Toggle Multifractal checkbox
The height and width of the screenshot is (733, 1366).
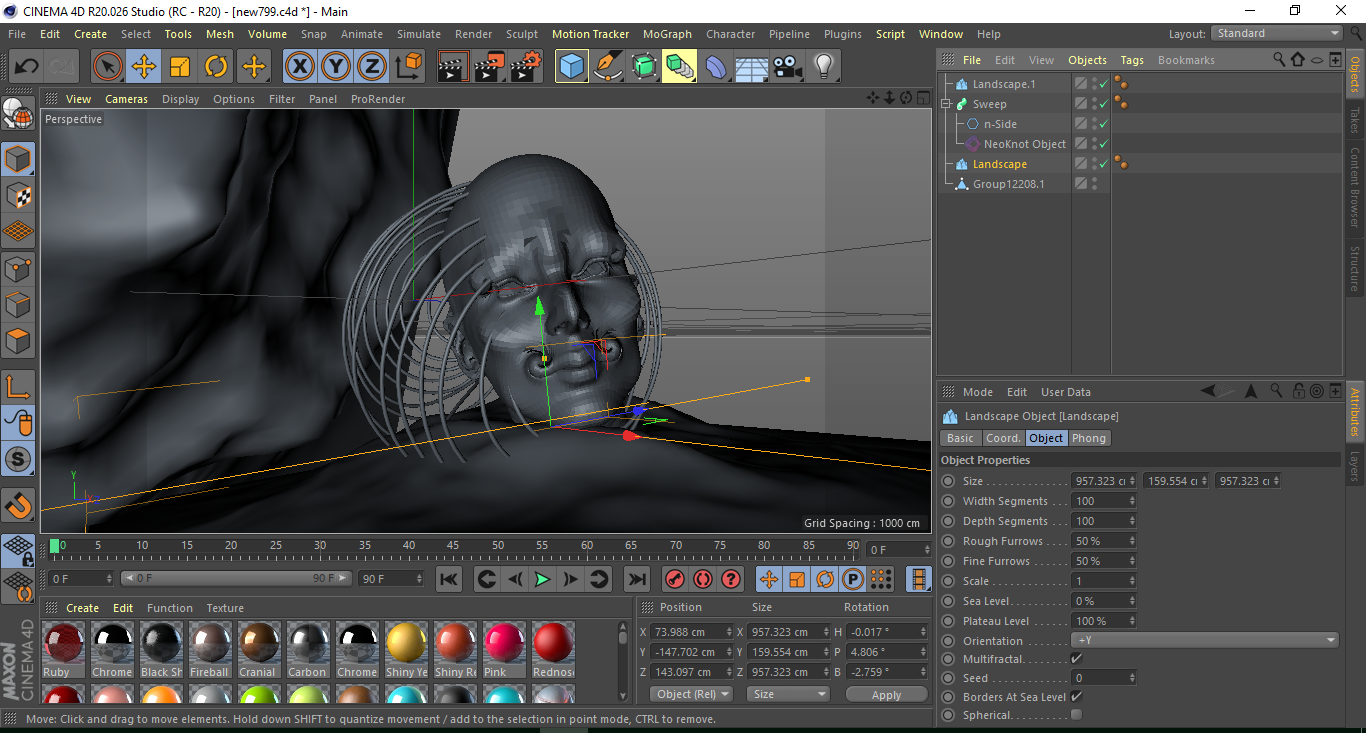1076,659
